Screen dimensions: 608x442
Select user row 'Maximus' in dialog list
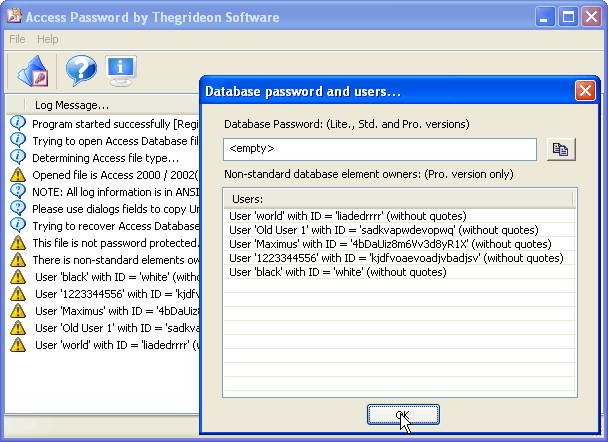click(399, 244)
